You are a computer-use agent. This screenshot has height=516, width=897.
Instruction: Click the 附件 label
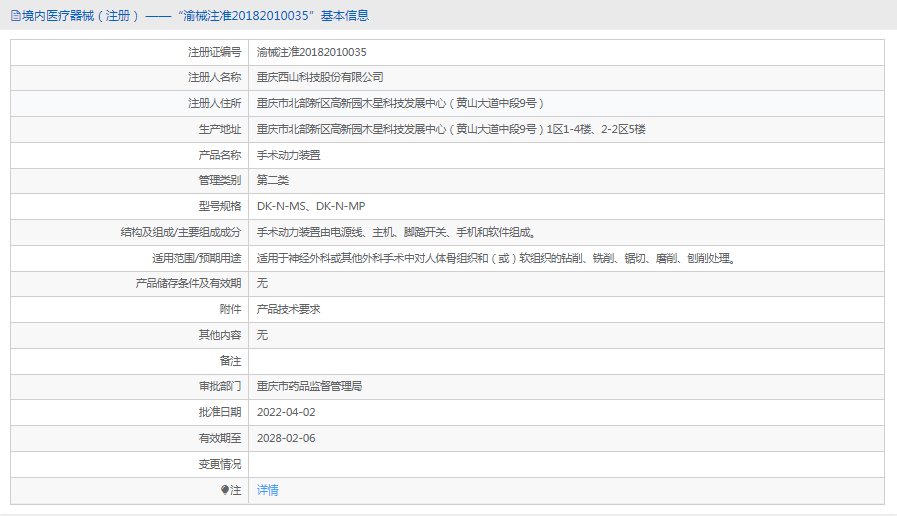(231, 309)
